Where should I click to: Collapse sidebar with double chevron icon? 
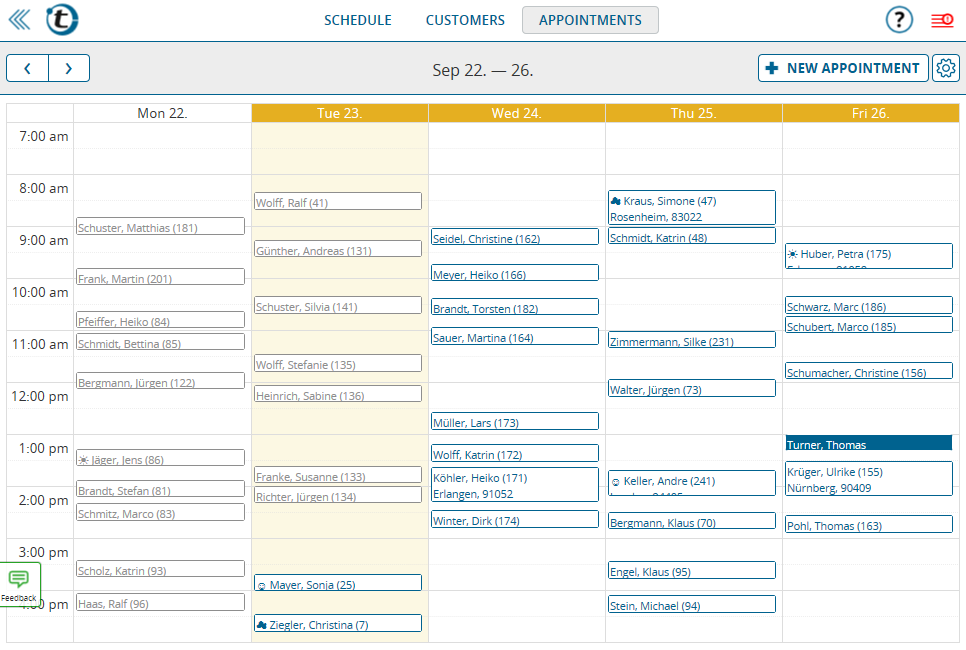(19, 20)
